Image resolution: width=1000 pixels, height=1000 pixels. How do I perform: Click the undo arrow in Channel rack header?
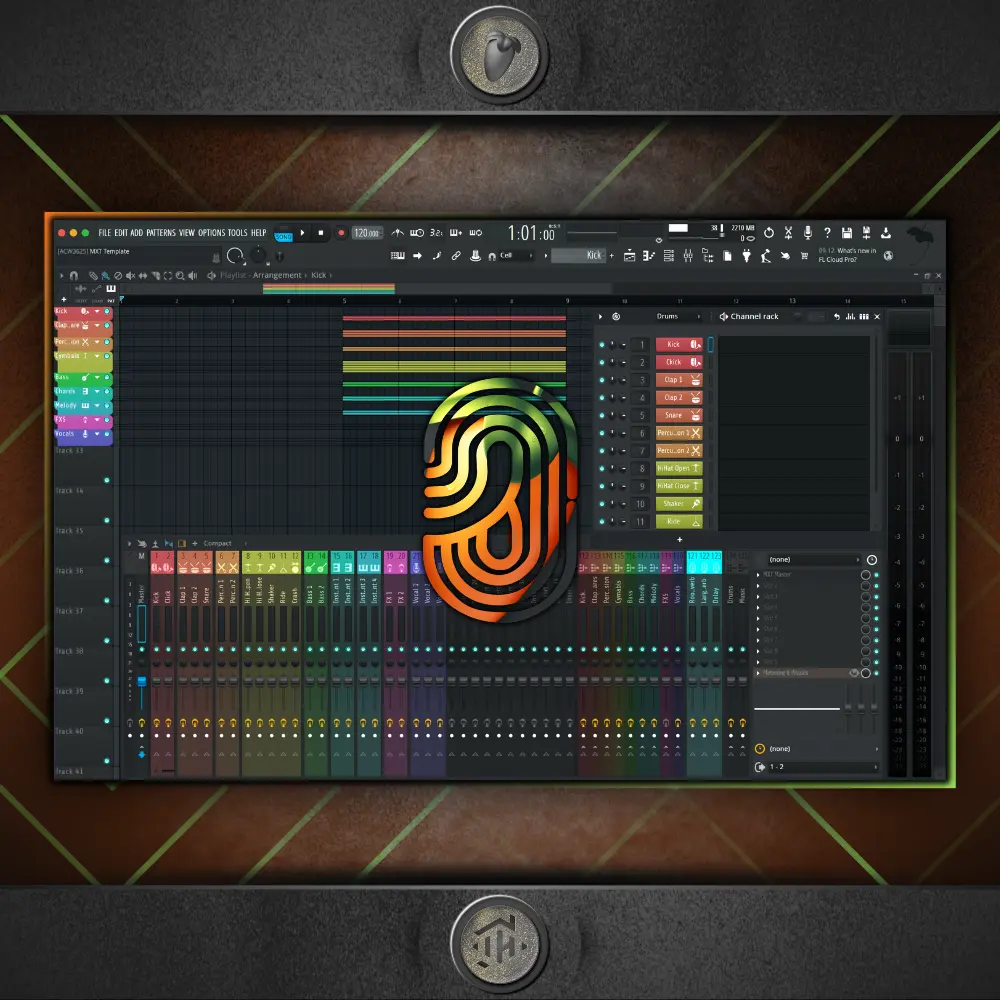pyautogui.click(x=836, y=317)
